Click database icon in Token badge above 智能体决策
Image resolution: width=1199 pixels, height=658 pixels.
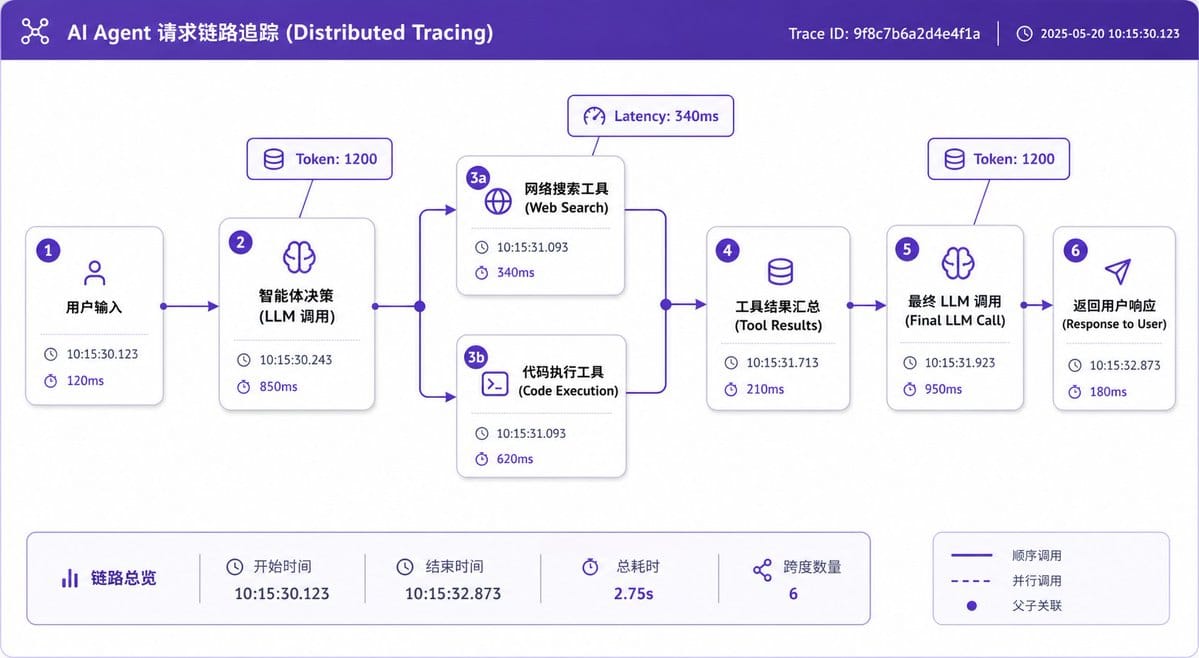(274, 159)
